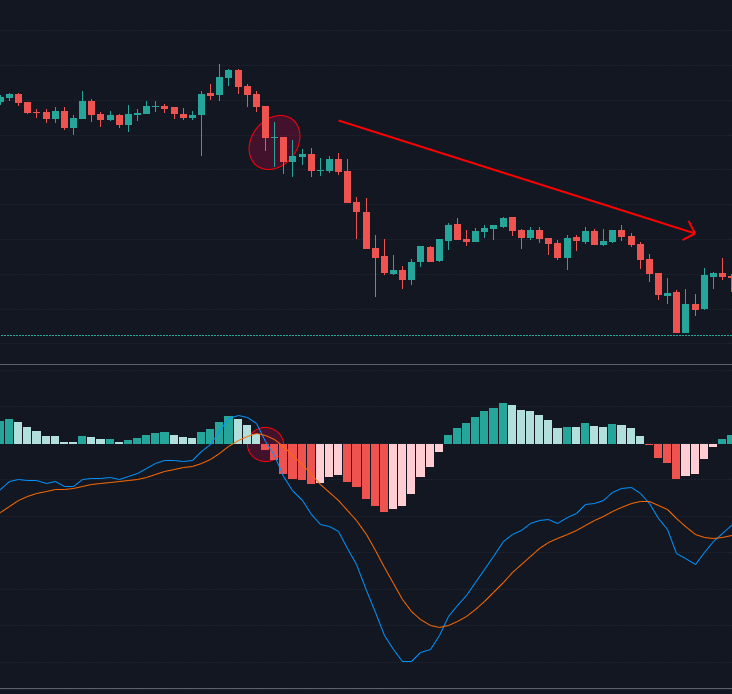This screenshot has width=732, height=694.
Task: Click the large red candle at the lowest price
Action: pos(676,312)
